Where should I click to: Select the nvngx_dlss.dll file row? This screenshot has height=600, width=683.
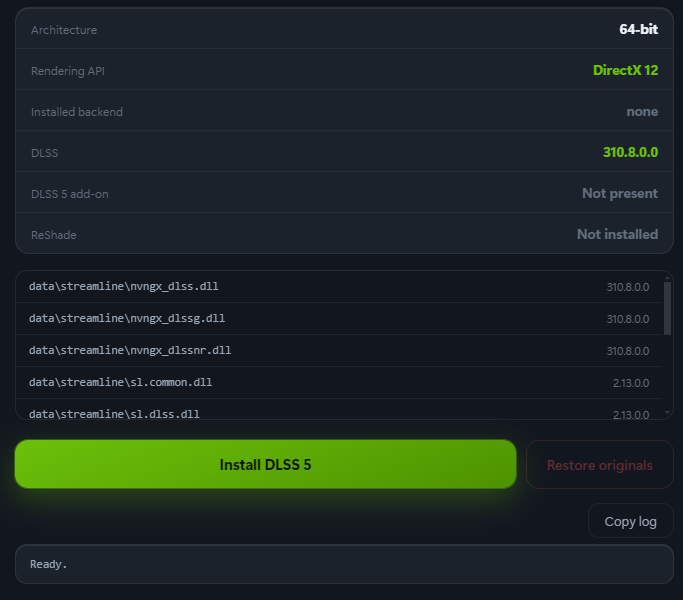point(339,287)
